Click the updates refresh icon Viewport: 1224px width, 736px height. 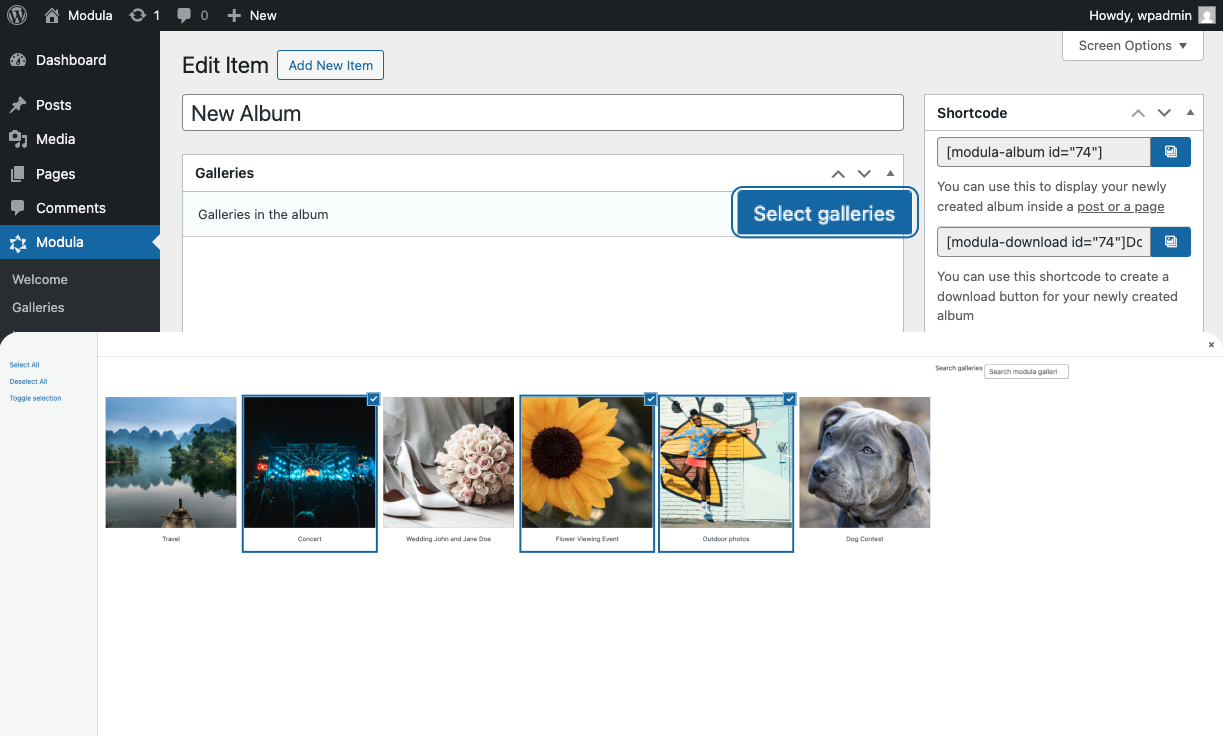138,15
